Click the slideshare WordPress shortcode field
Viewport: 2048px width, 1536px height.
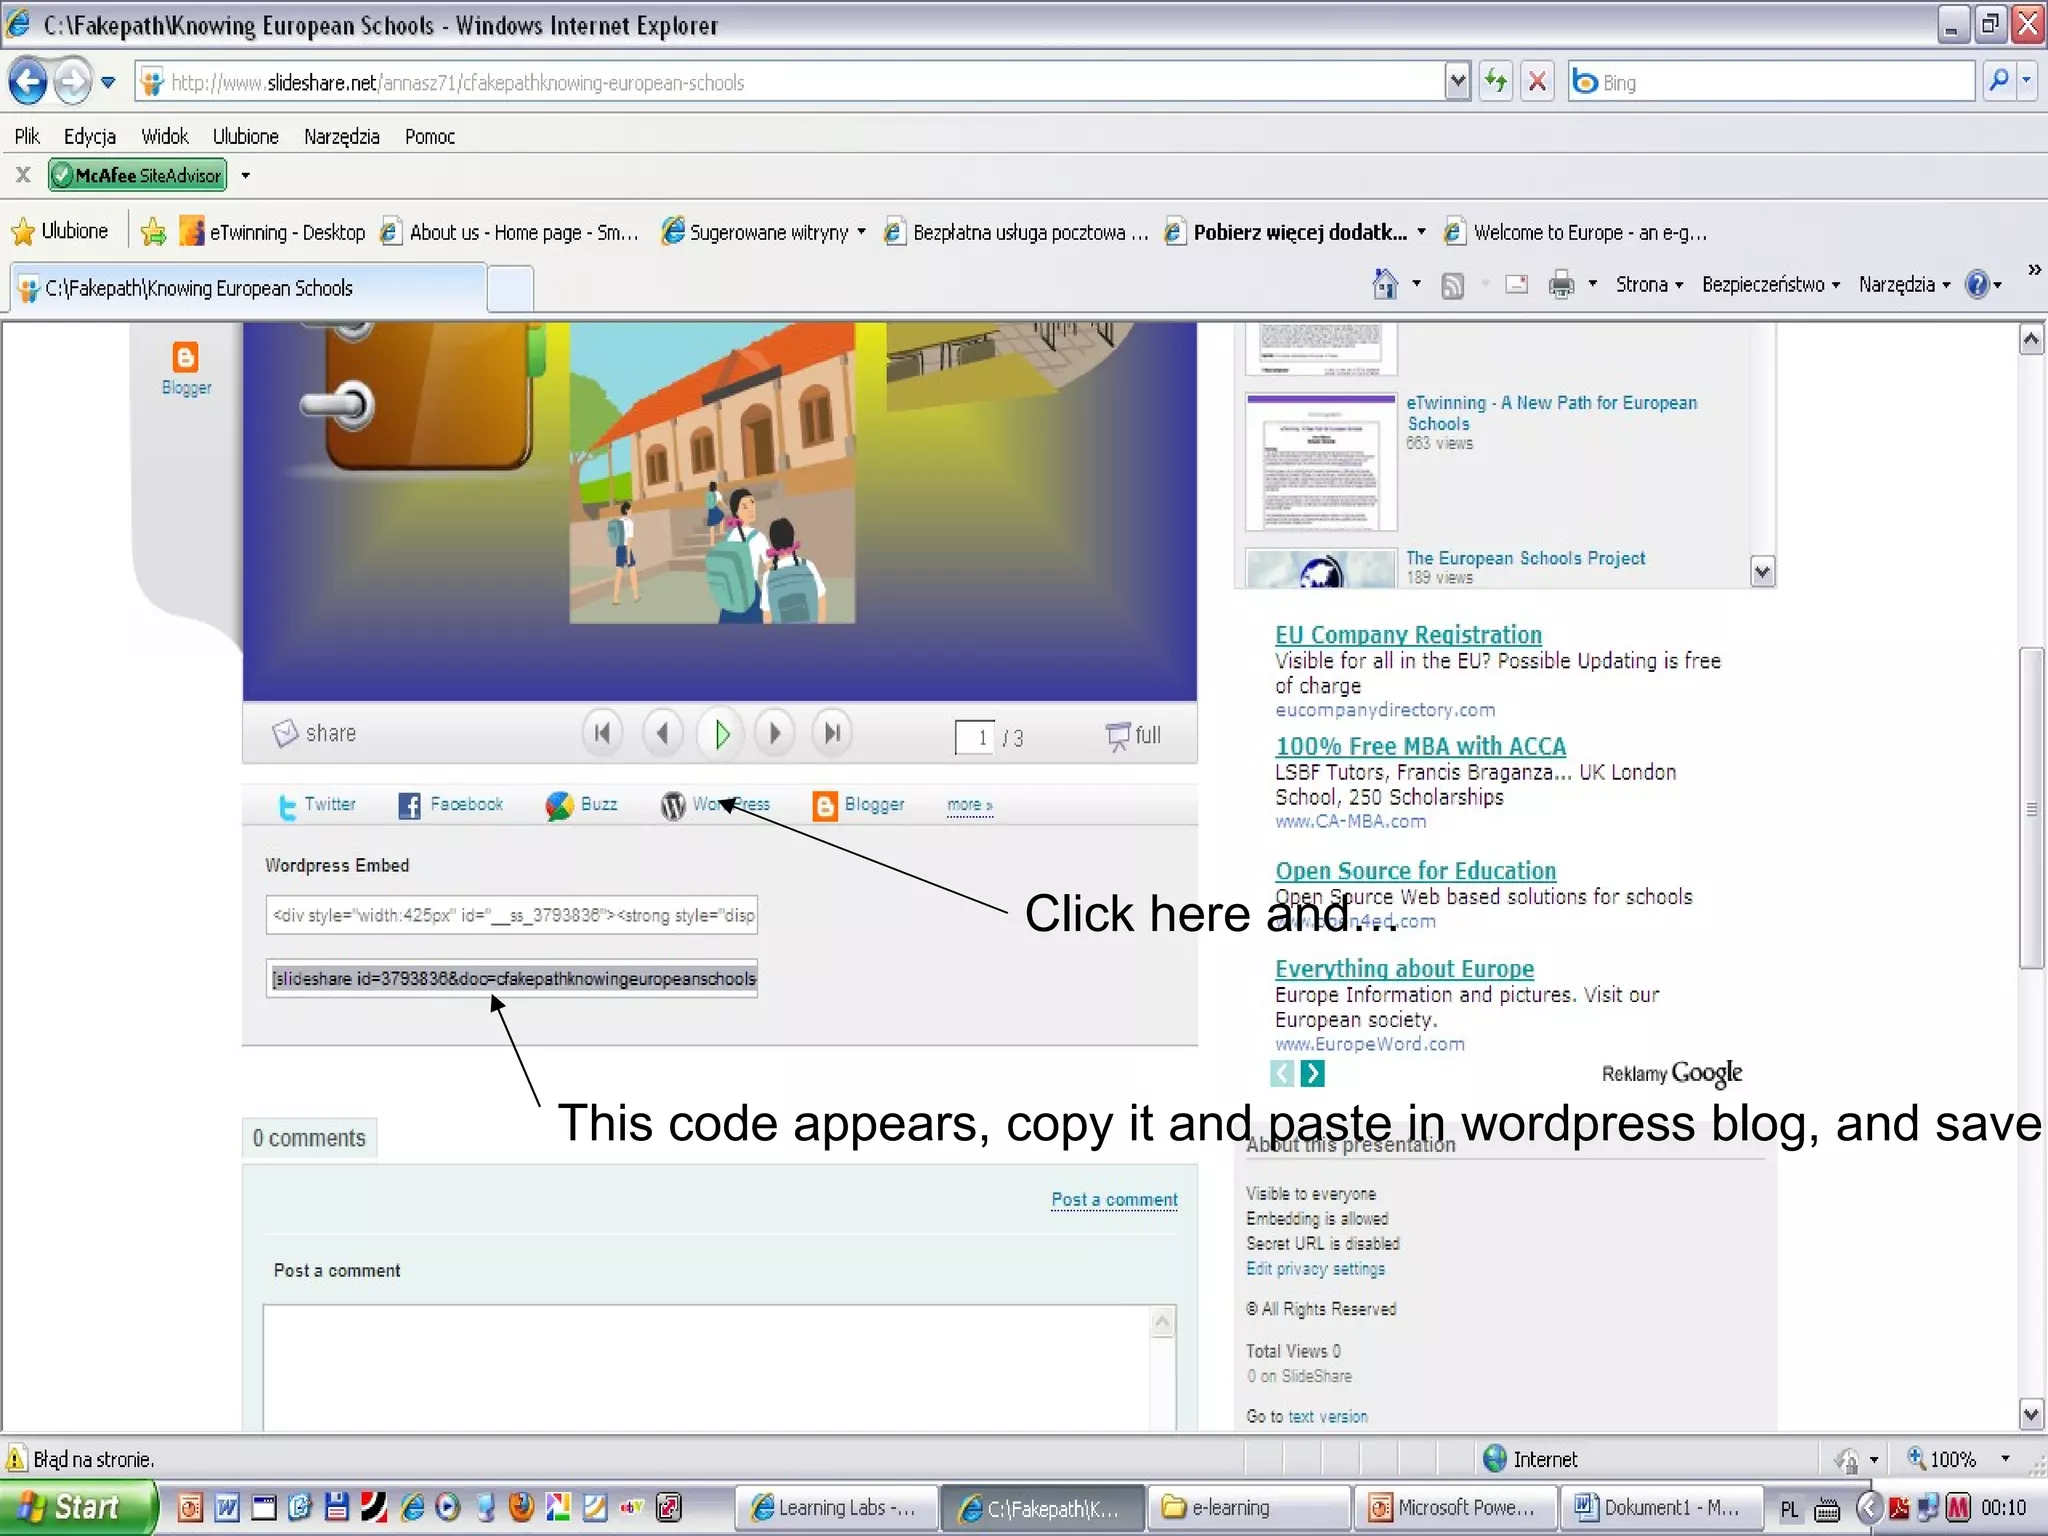(x=512, y=979)
